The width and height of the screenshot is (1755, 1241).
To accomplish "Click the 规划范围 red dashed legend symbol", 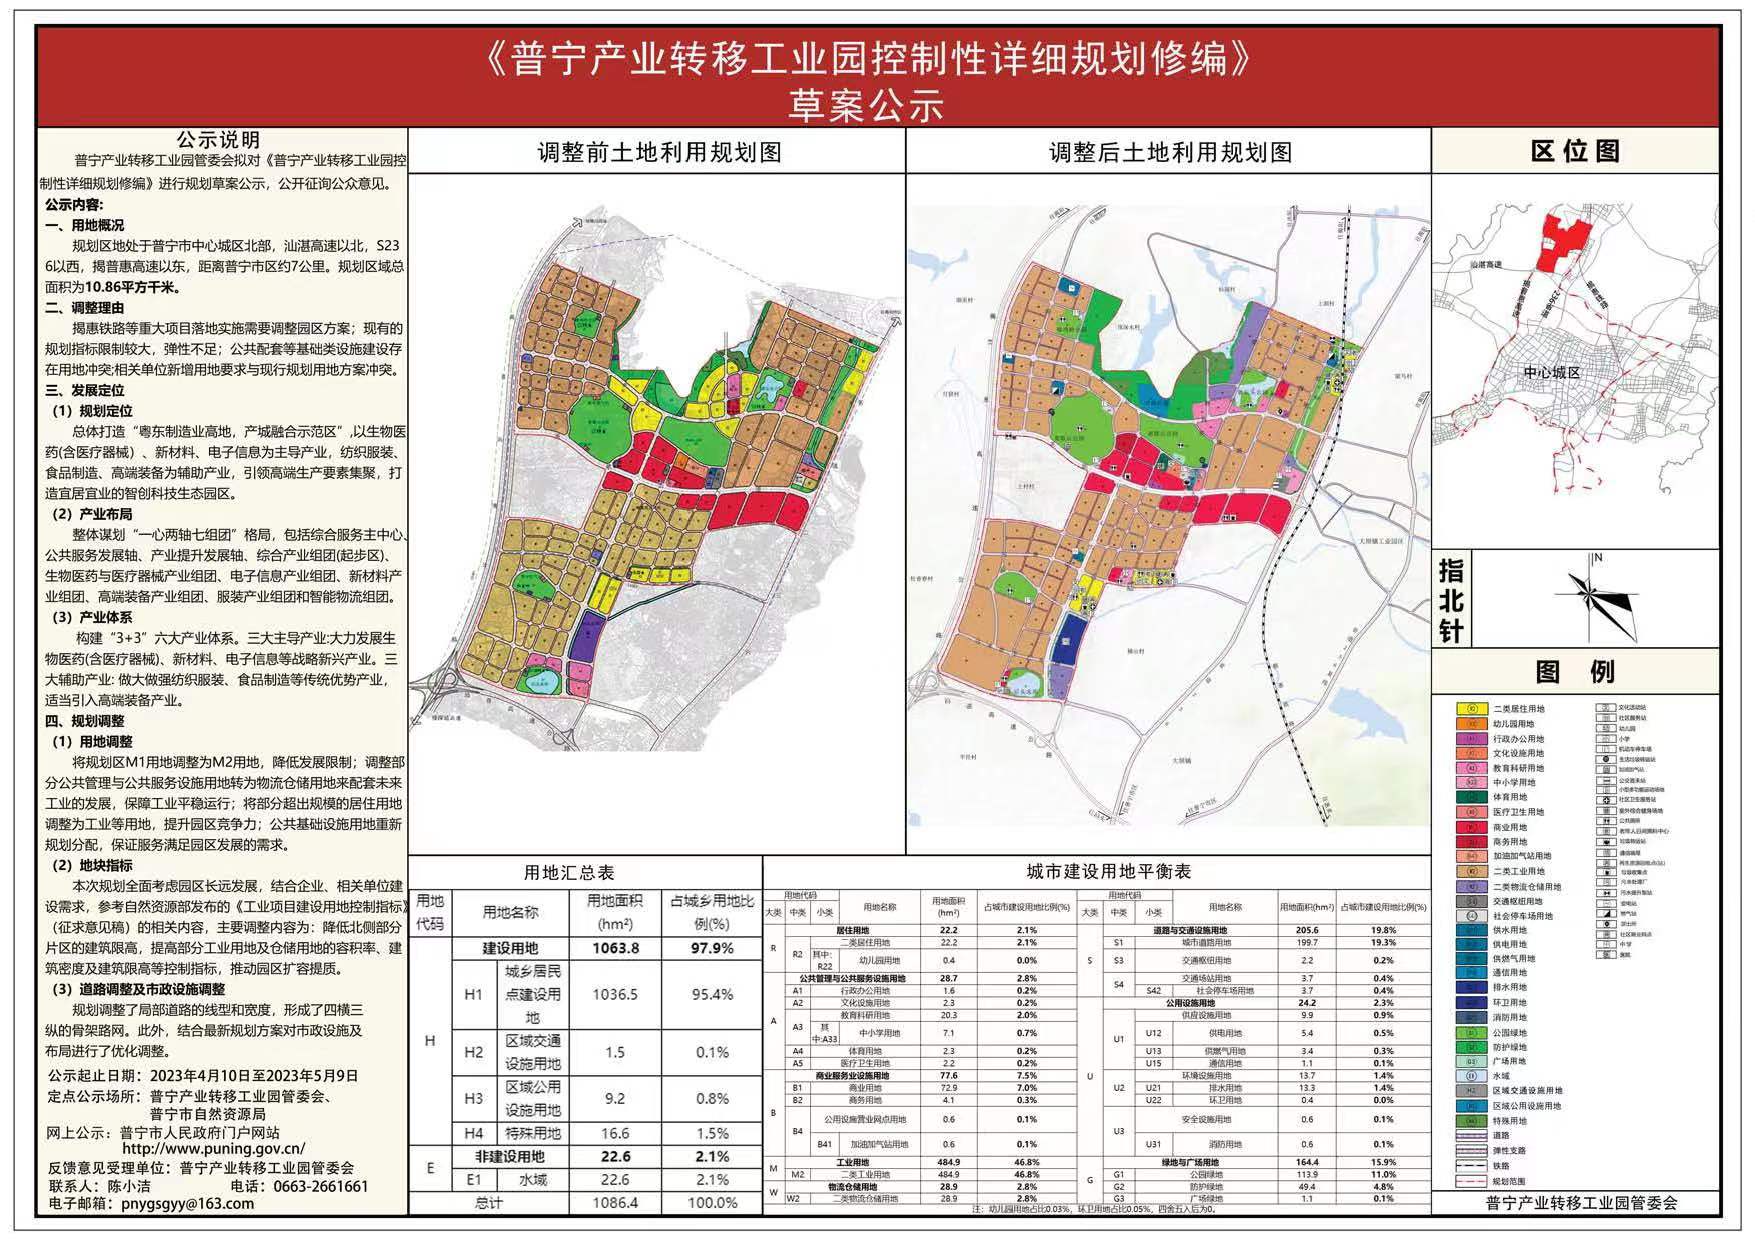I will pyautogui.click(x=1471, y=1180).
